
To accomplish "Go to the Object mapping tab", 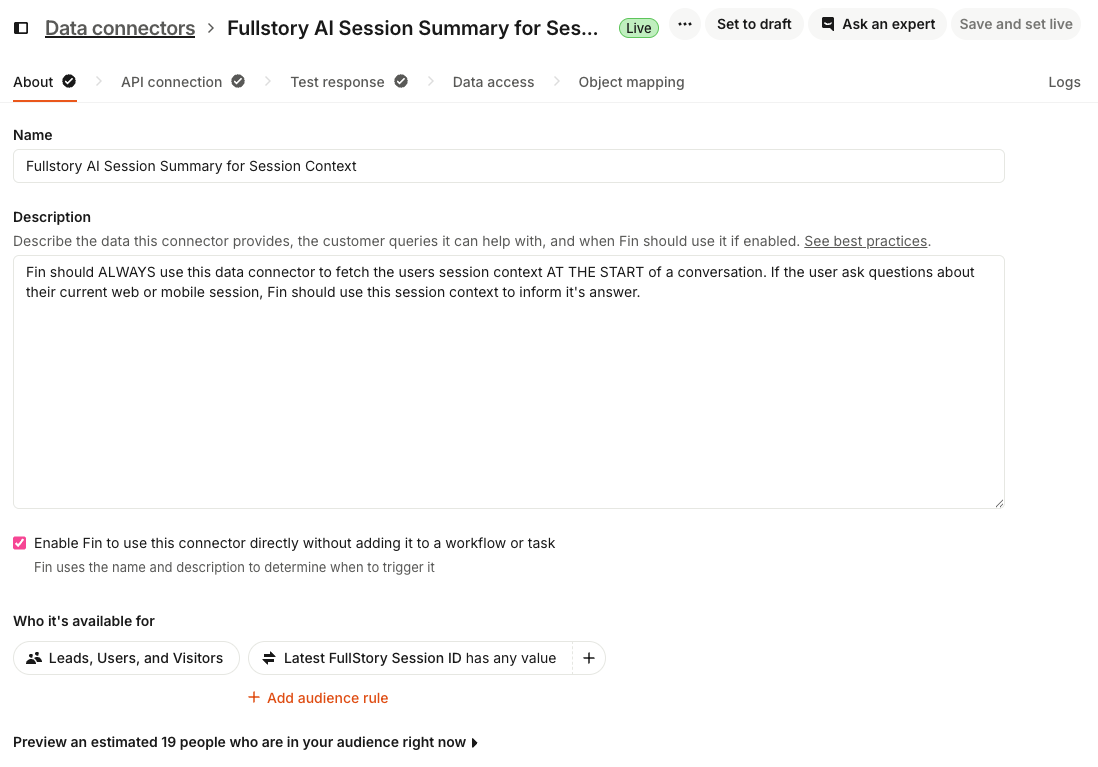I will pos(631,82).
